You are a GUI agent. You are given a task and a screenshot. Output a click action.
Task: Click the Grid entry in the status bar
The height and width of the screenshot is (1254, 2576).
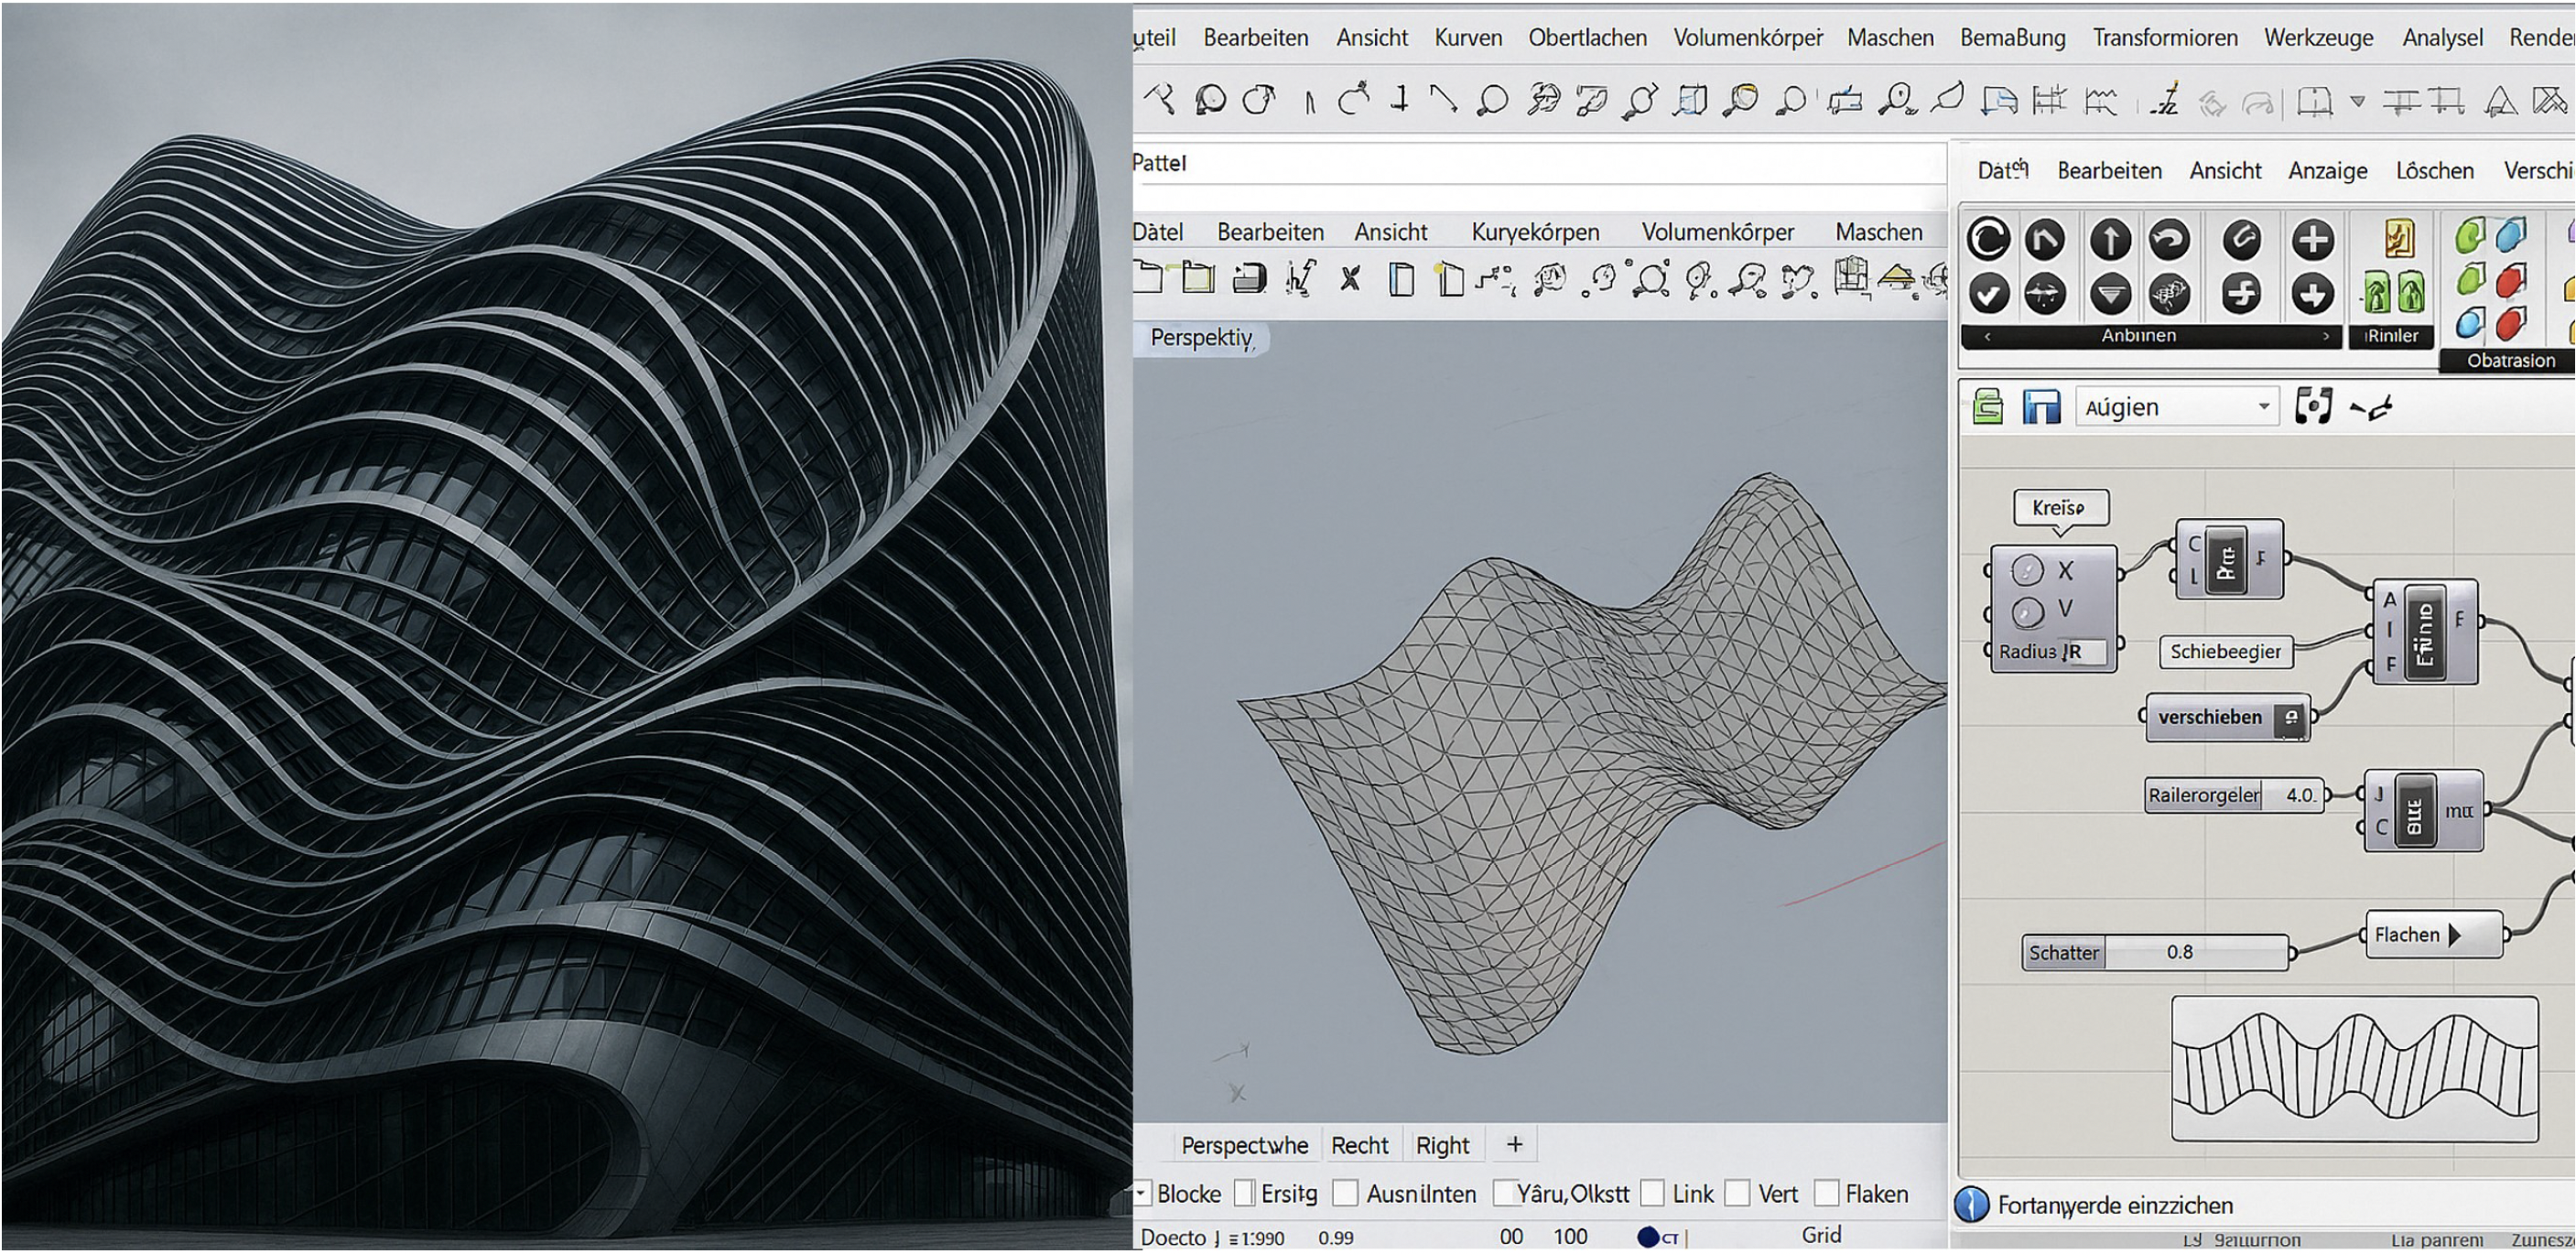coord(1821,1235)
